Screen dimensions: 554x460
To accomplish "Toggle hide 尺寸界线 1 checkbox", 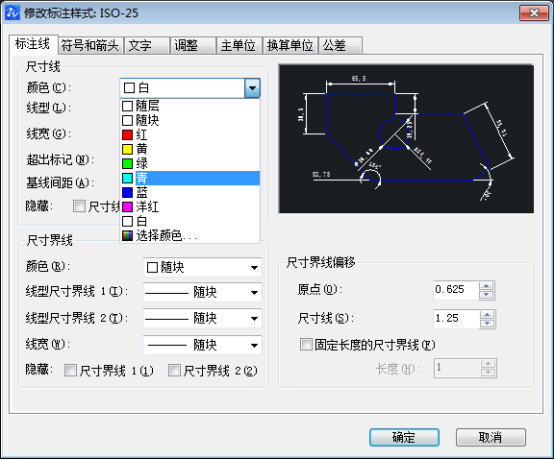I will (x=70, y=371).
